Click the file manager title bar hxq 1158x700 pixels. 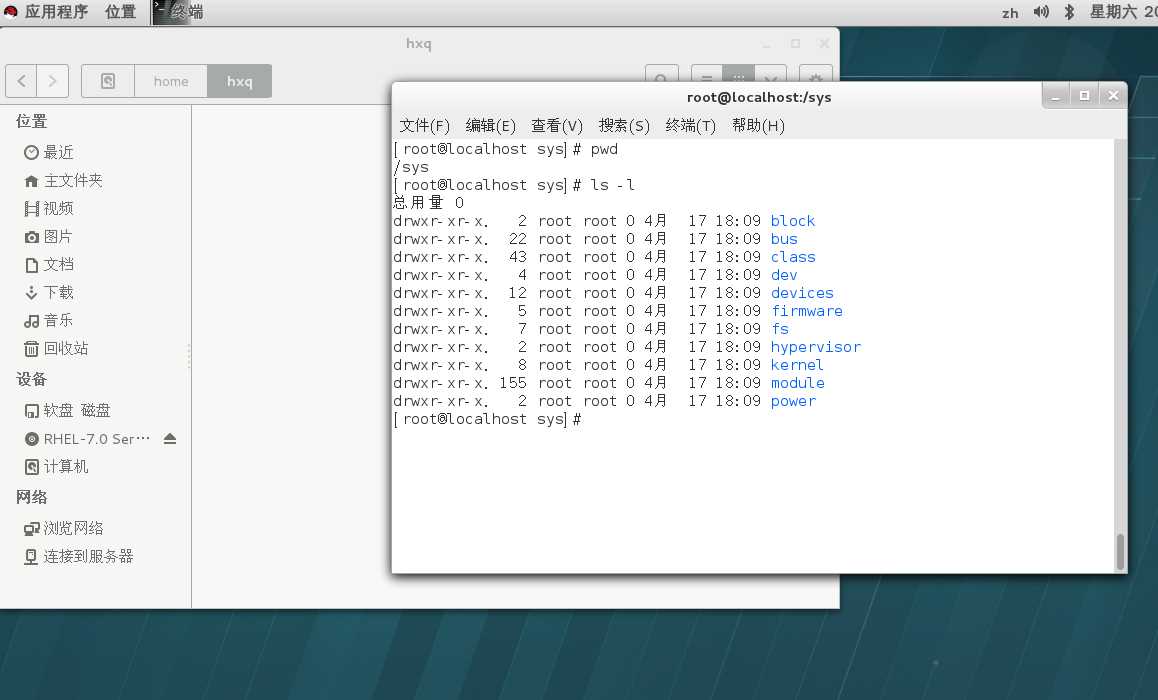pos(419,44)
